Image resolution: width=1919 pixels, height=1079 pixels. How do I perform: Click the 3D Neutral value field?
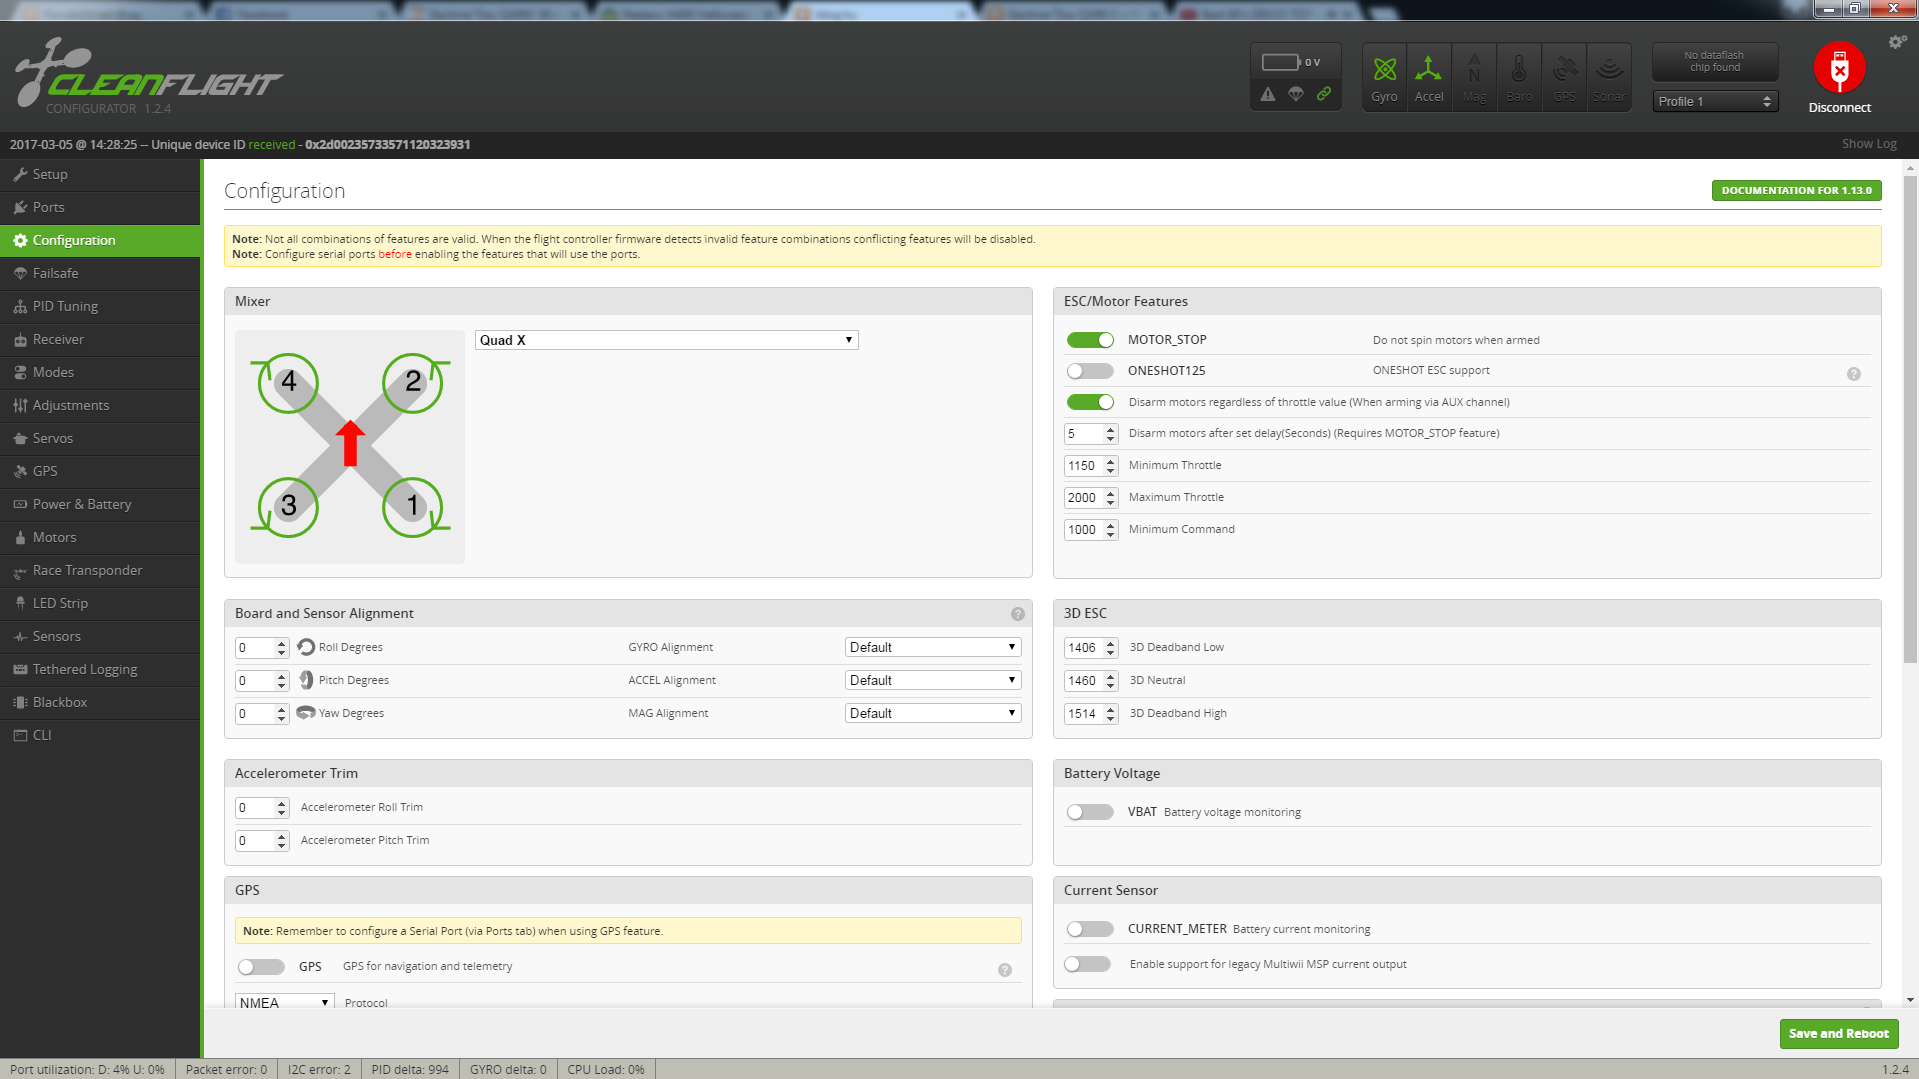[1090, 681]
